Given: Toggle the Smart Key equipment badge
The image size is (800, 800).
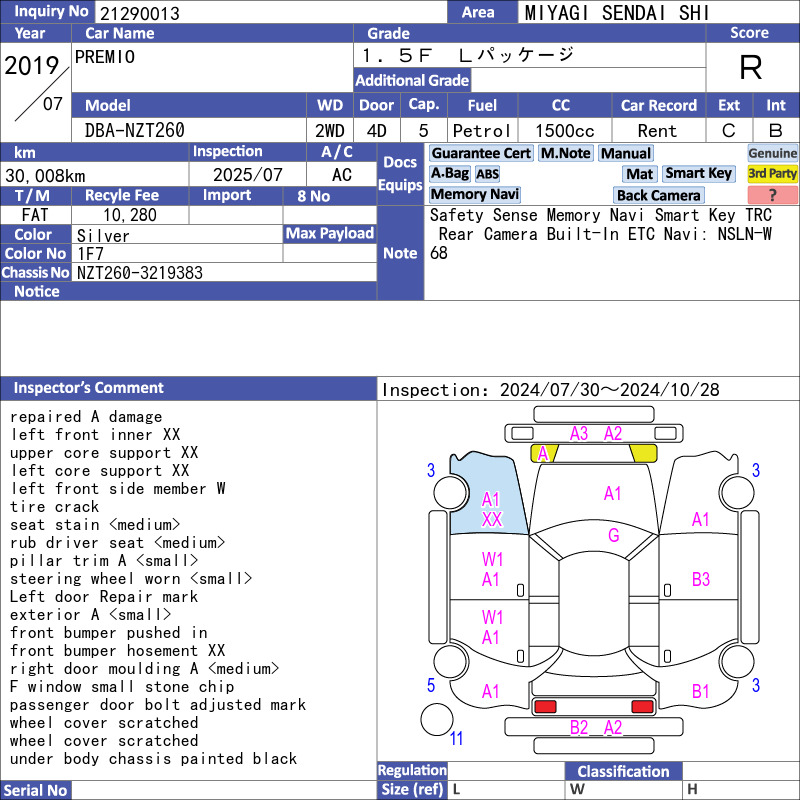Looking at the screenshot, I should pyautogui.click(x=698, y=173).
